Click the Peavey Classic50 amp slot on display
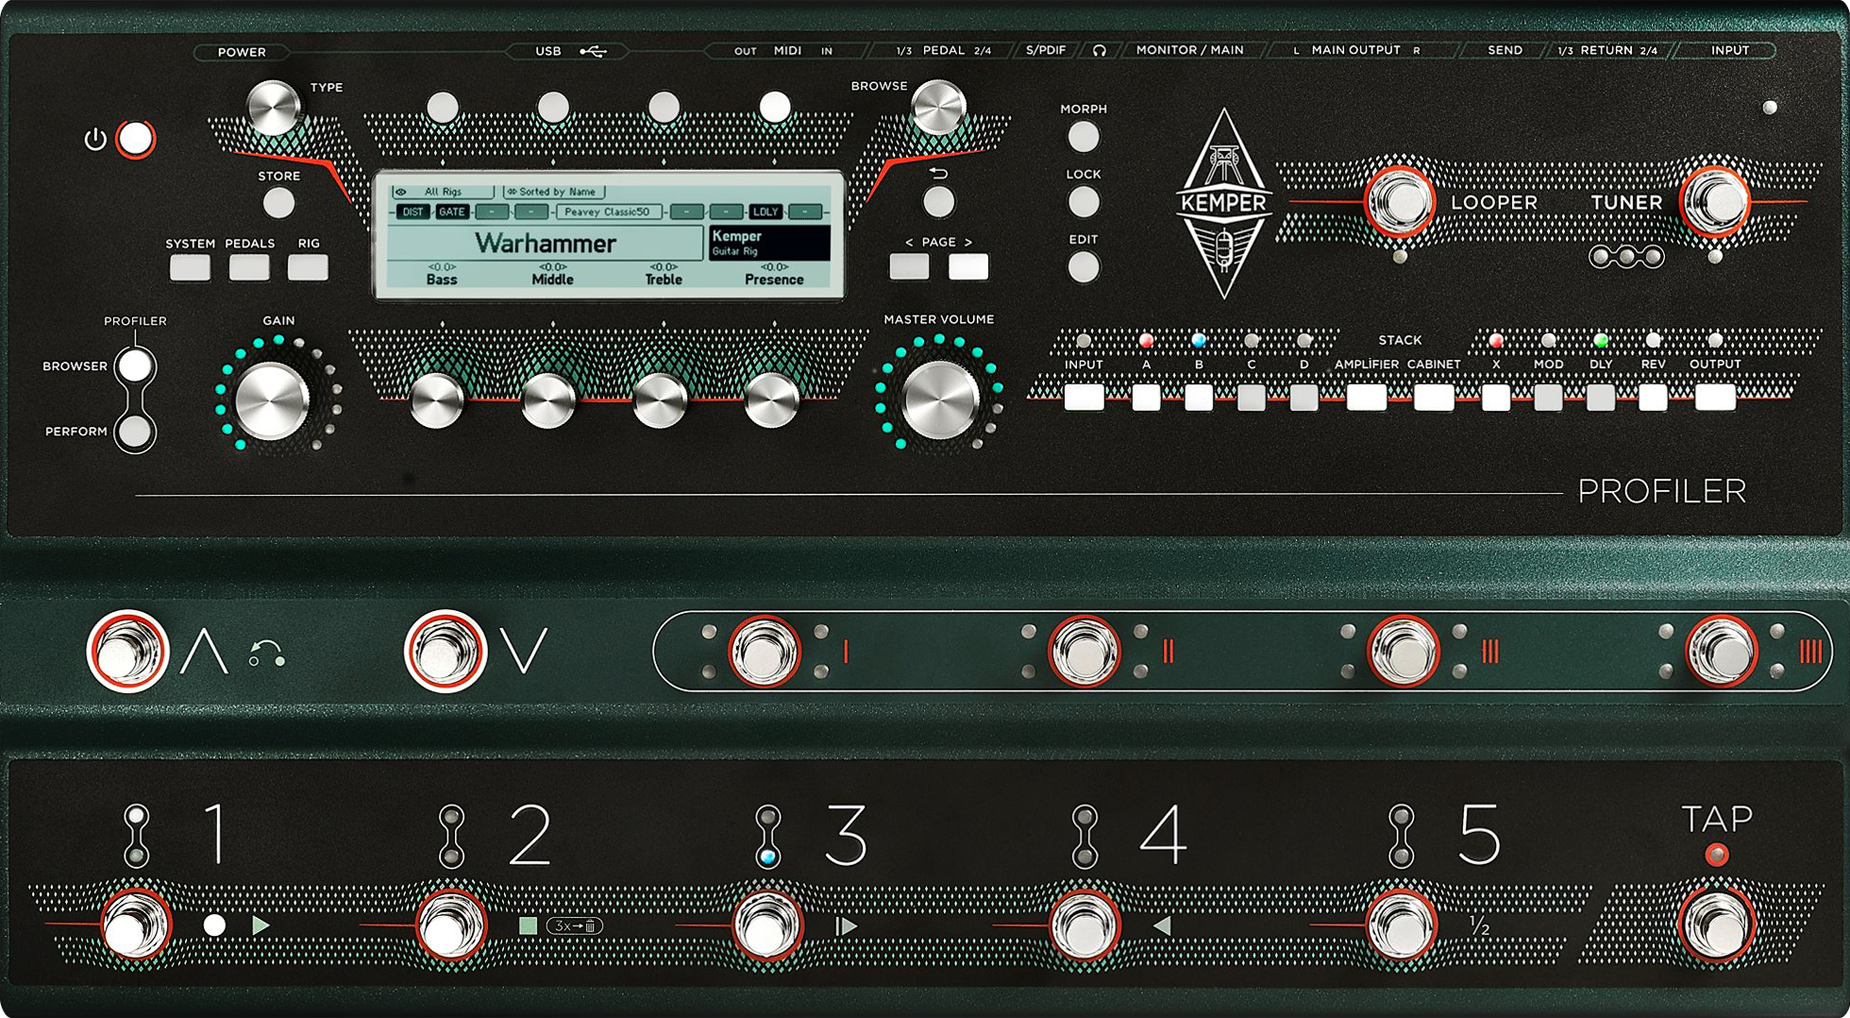The height and width of the screenshot is (1018, 1850). 607,212
